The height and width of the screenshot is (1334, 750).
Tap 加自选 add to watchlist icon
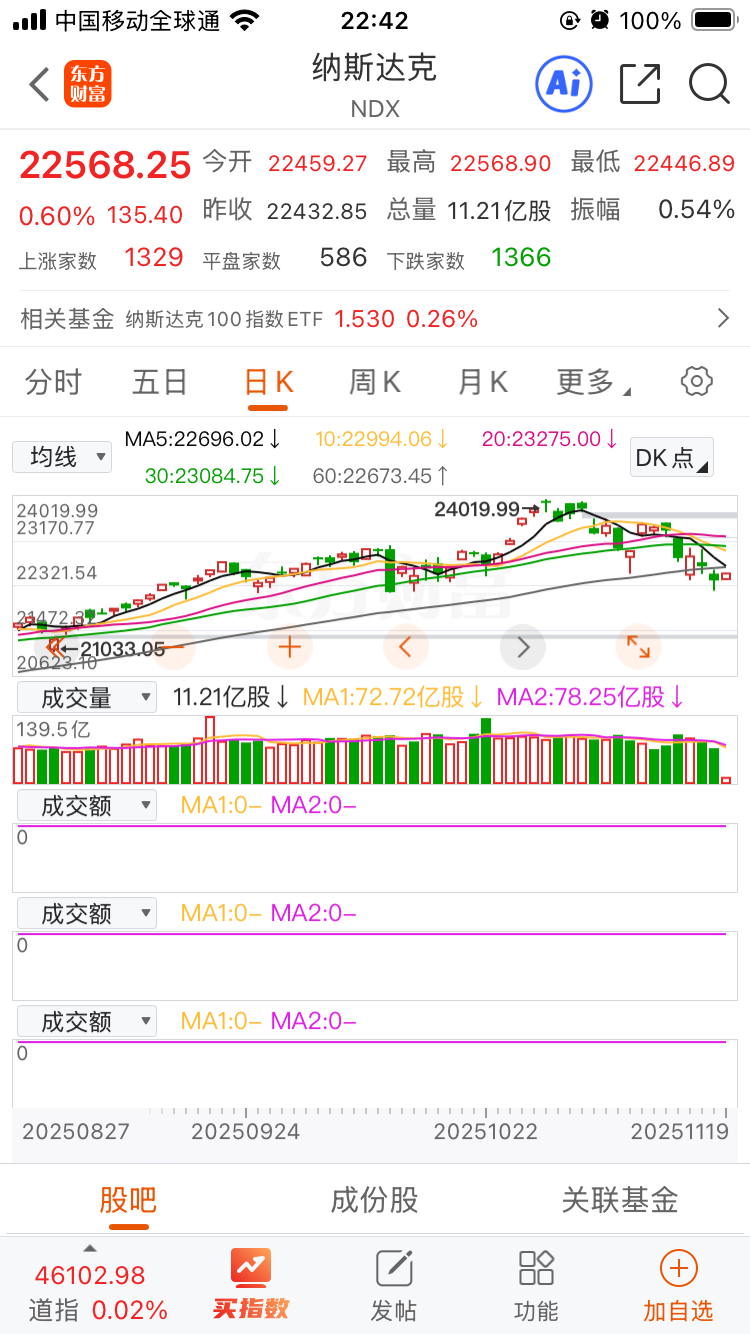678,1284
